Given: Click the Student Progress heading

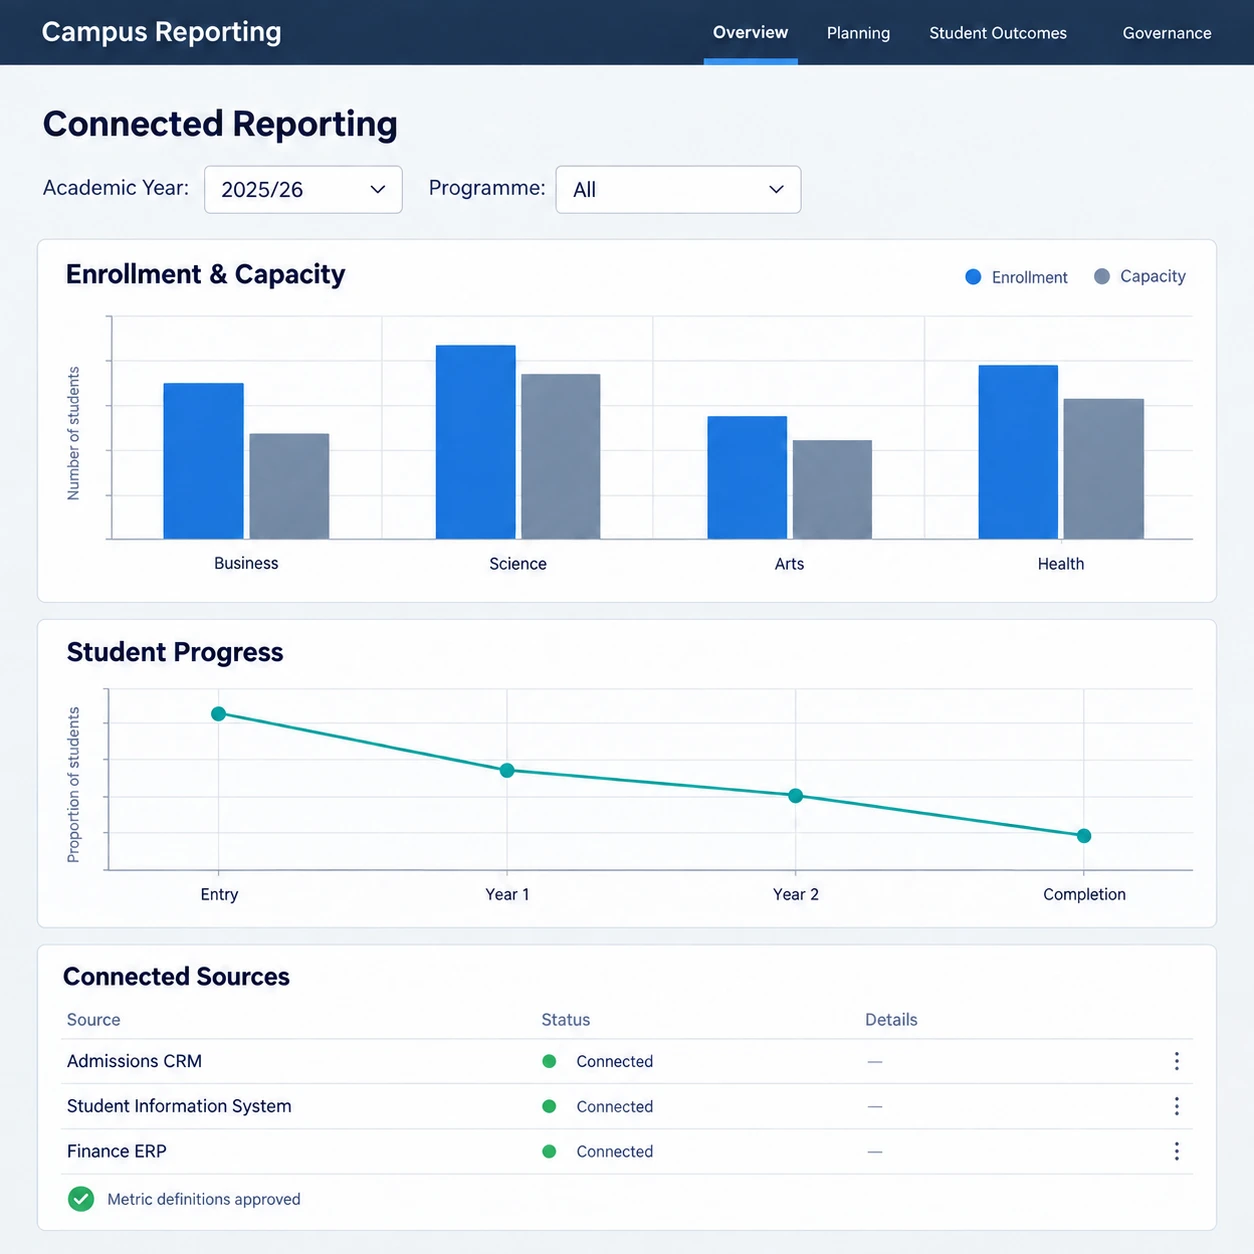Looking at the screenshot, I should click(175, 652).
